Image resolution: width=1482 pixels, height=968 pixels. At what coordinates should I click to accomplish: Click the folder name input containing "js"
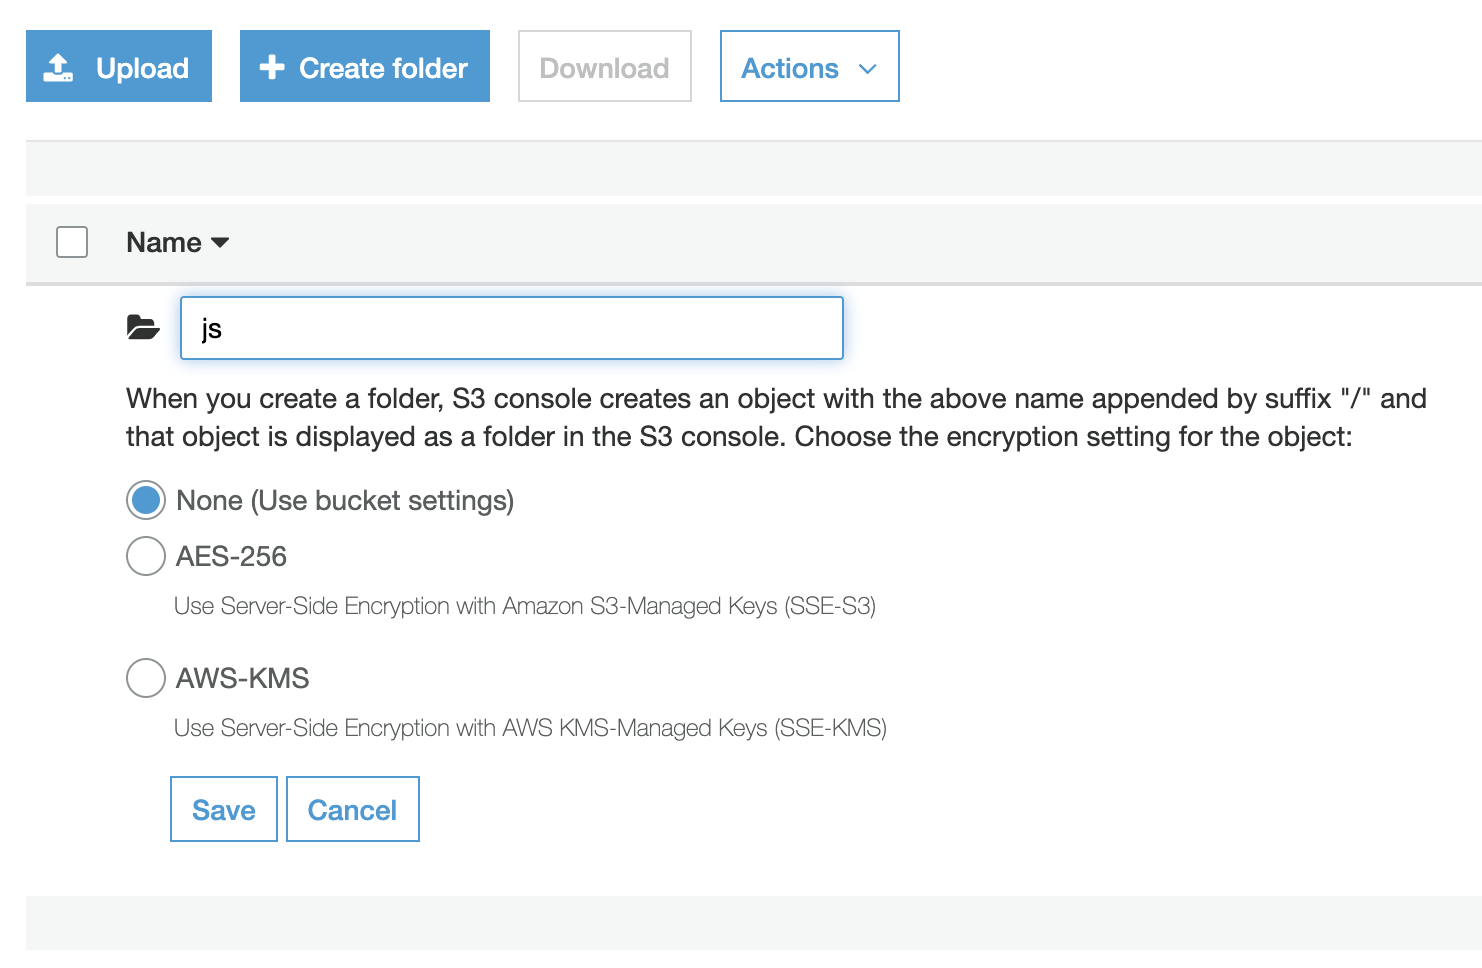[x=511, y=328]
